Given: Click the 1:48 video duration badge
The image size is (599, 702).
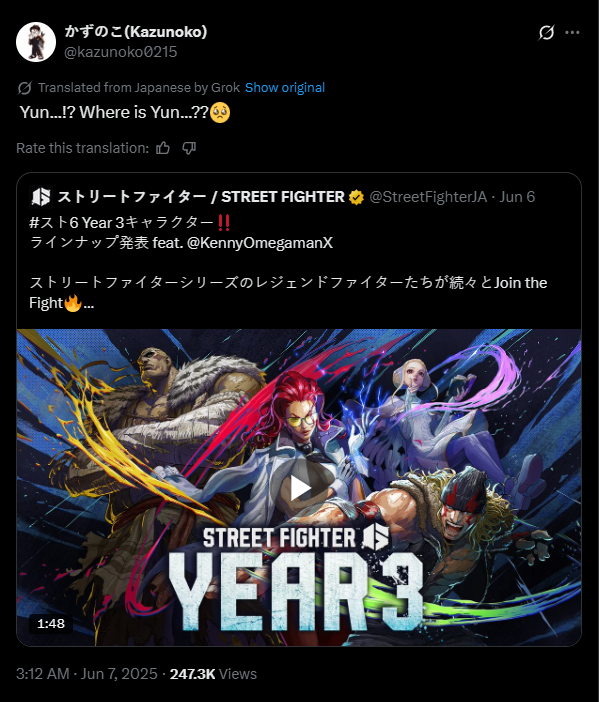Looking at the screenshot, I should tap(51, 624).
